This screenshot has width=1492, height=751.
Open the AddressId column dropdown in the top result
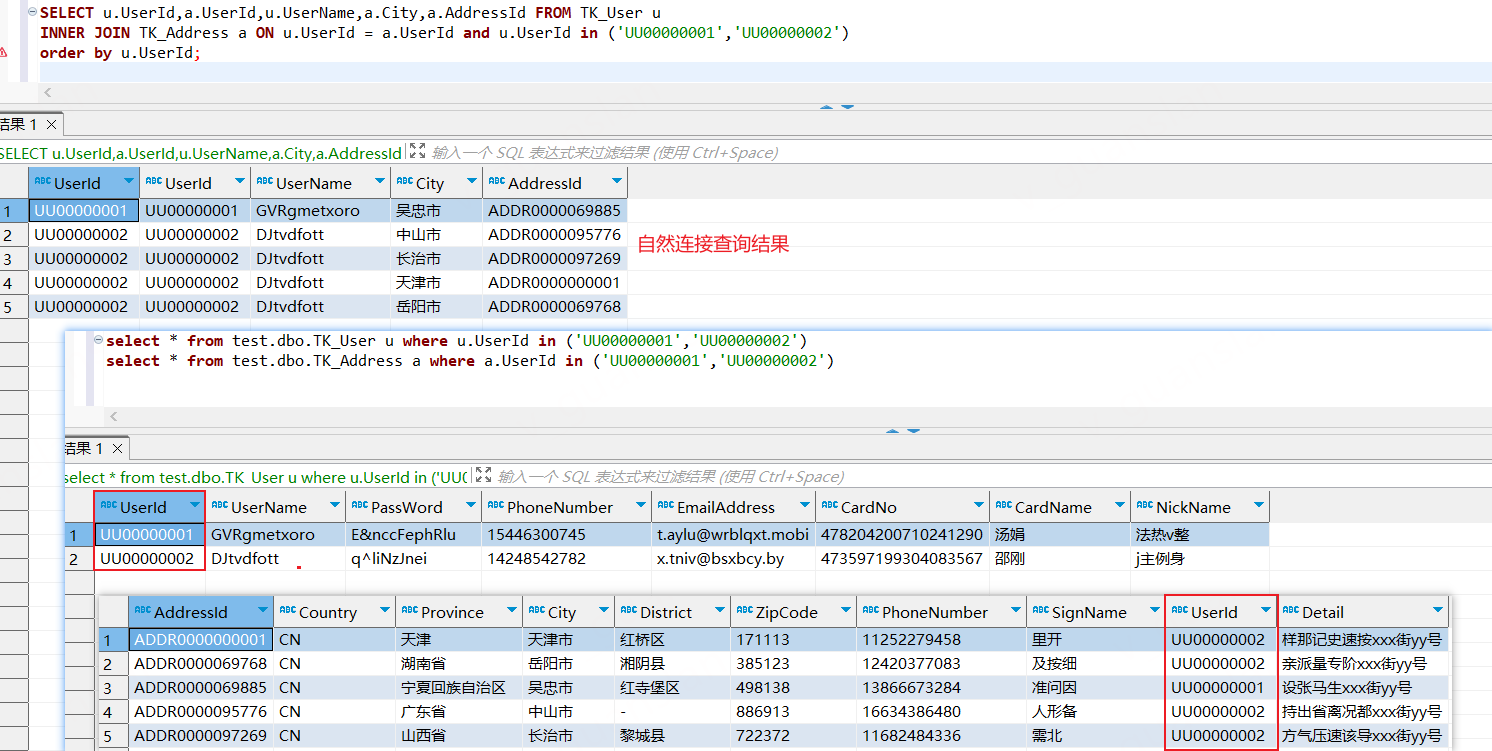616,183
